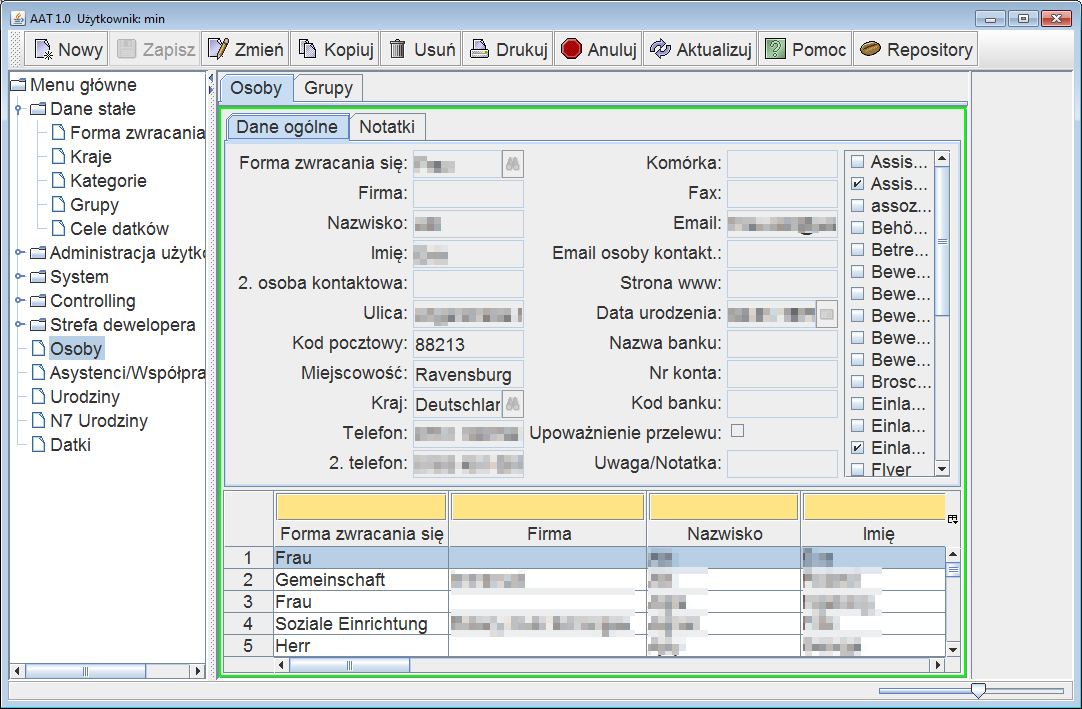
Task: Expand the System tree node
Action: [x=19, y=277]
